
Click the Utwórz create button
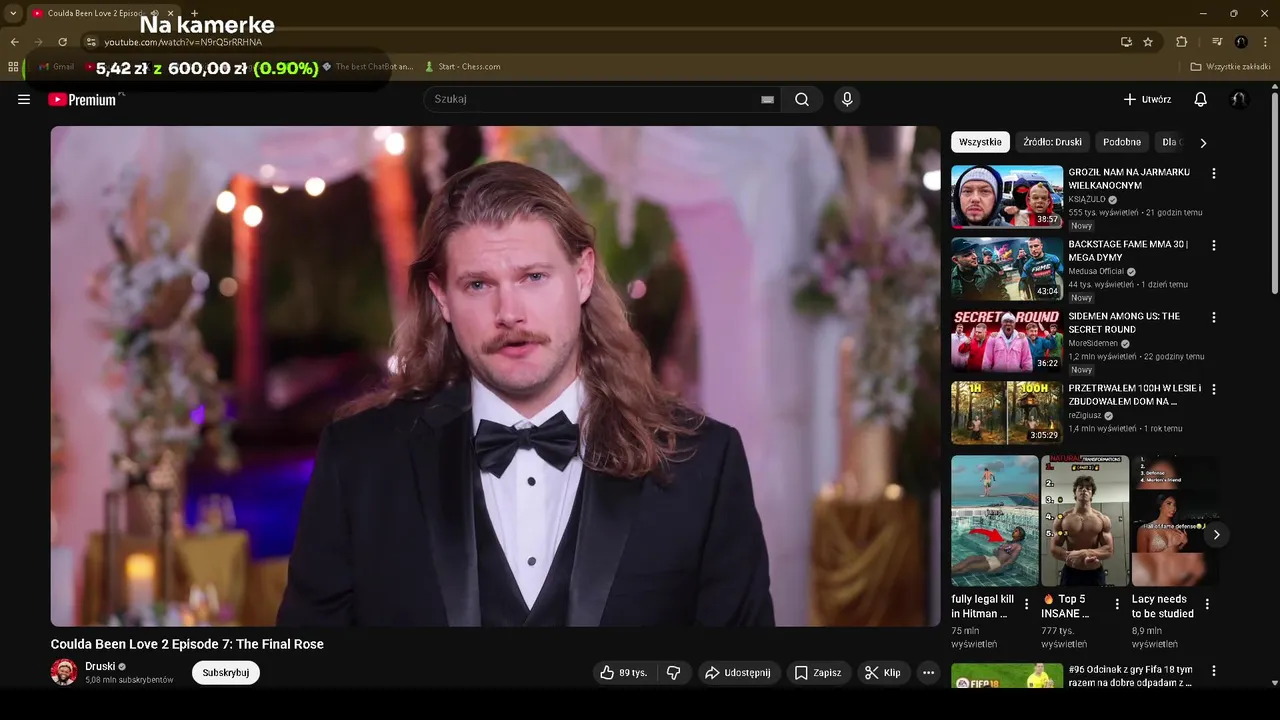click(1147, 99)
